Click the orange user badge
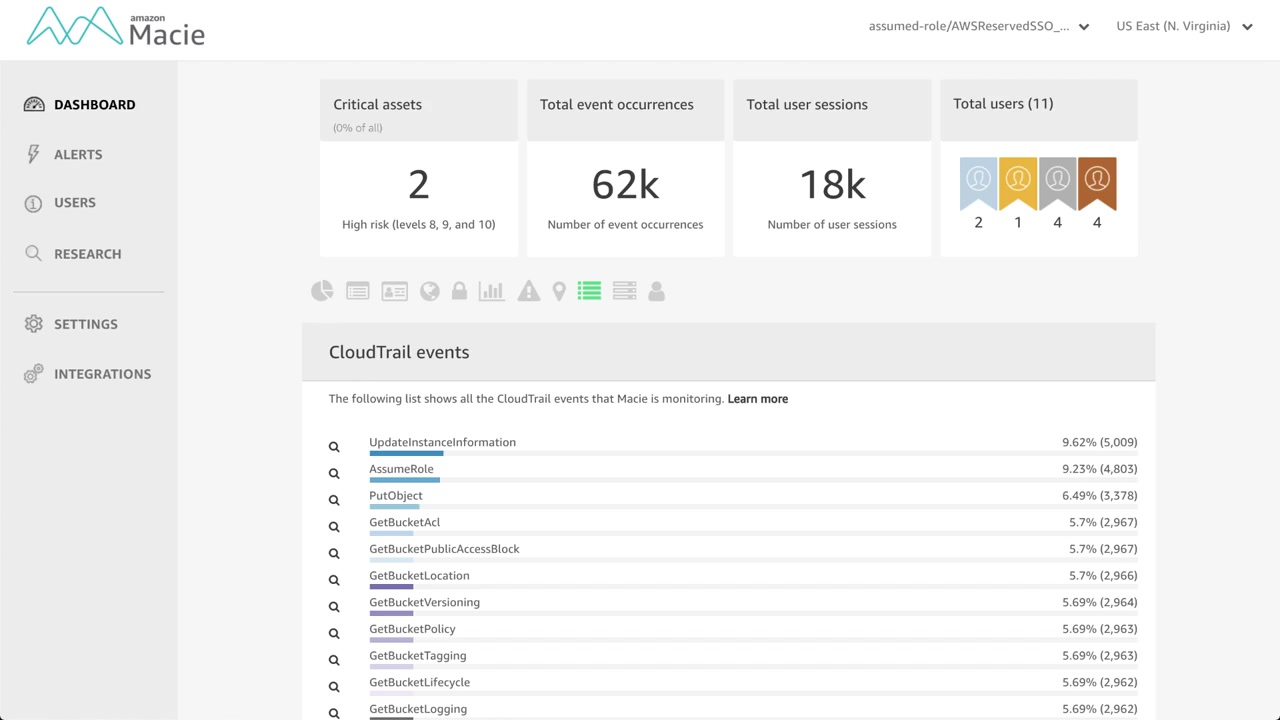This screenshot has height=720, width=1280. coord(1097,183)
